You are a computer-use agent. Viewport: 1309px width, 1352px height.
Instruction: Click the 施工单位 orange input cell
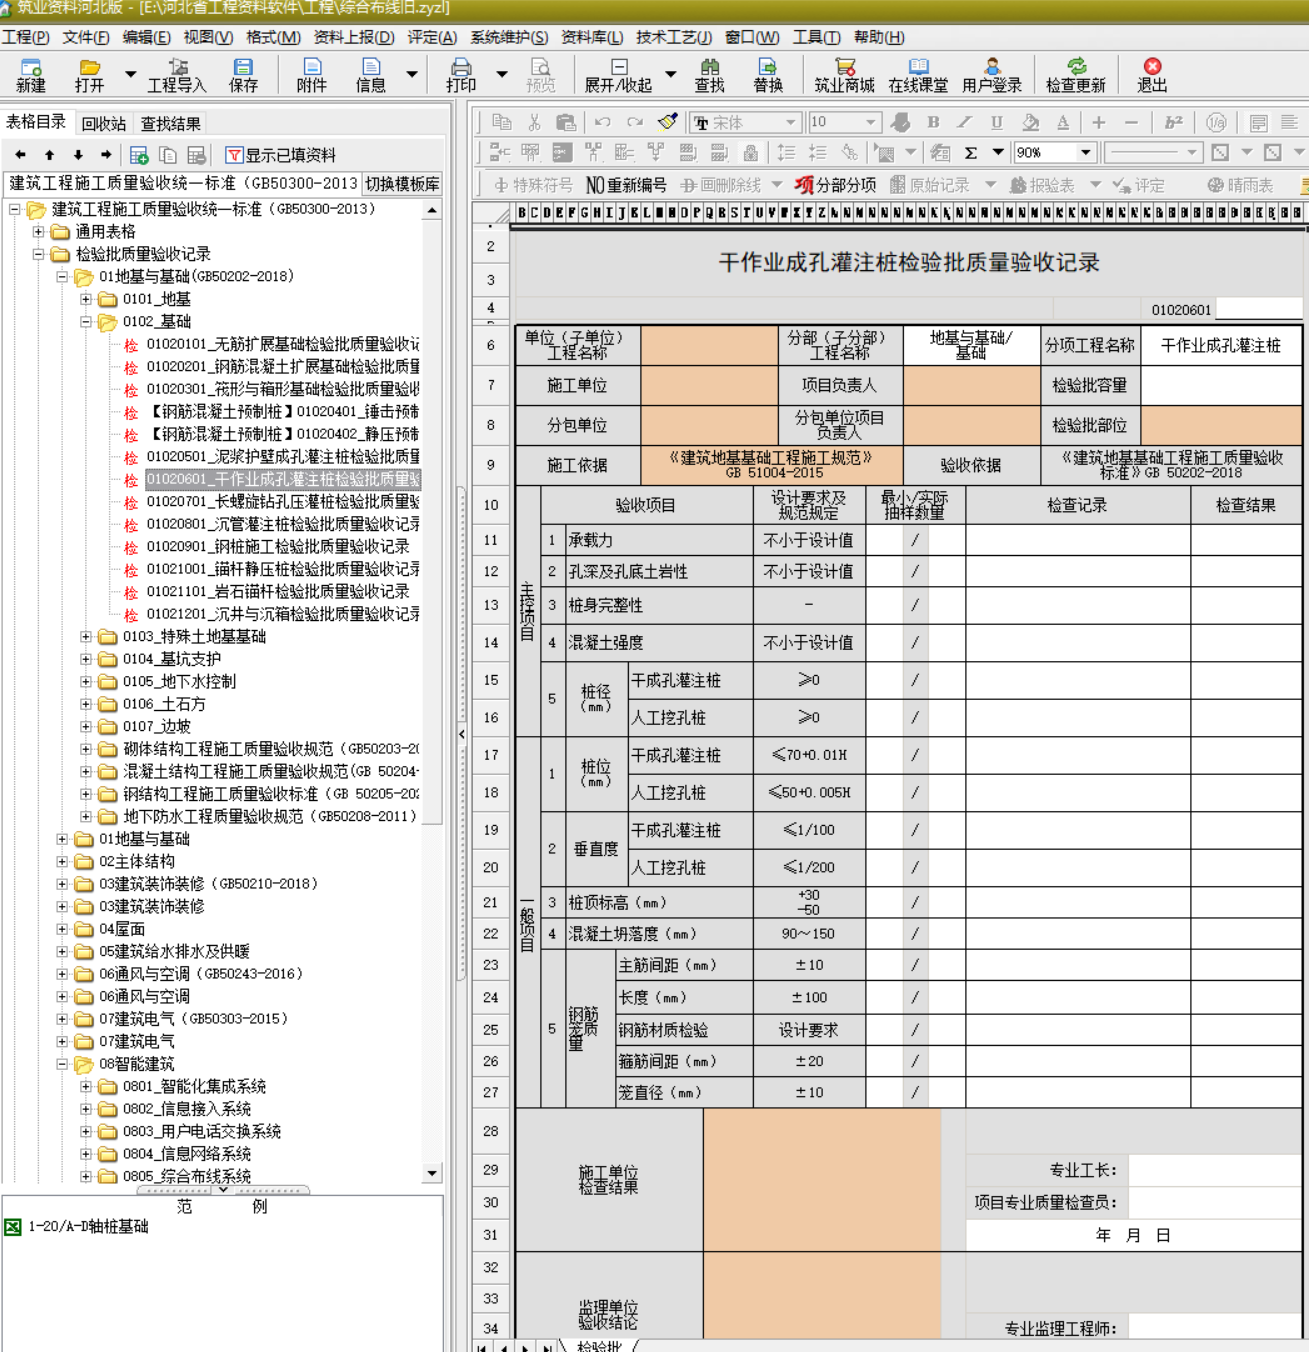(x=709, y=385)
